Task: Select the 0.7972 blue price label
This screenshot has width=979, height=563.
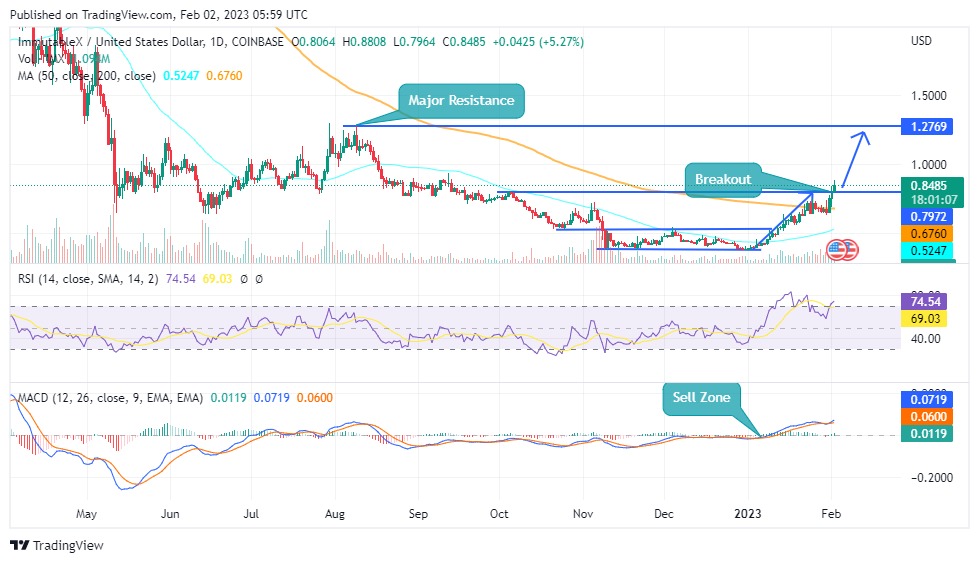Action: pos(927,217)
